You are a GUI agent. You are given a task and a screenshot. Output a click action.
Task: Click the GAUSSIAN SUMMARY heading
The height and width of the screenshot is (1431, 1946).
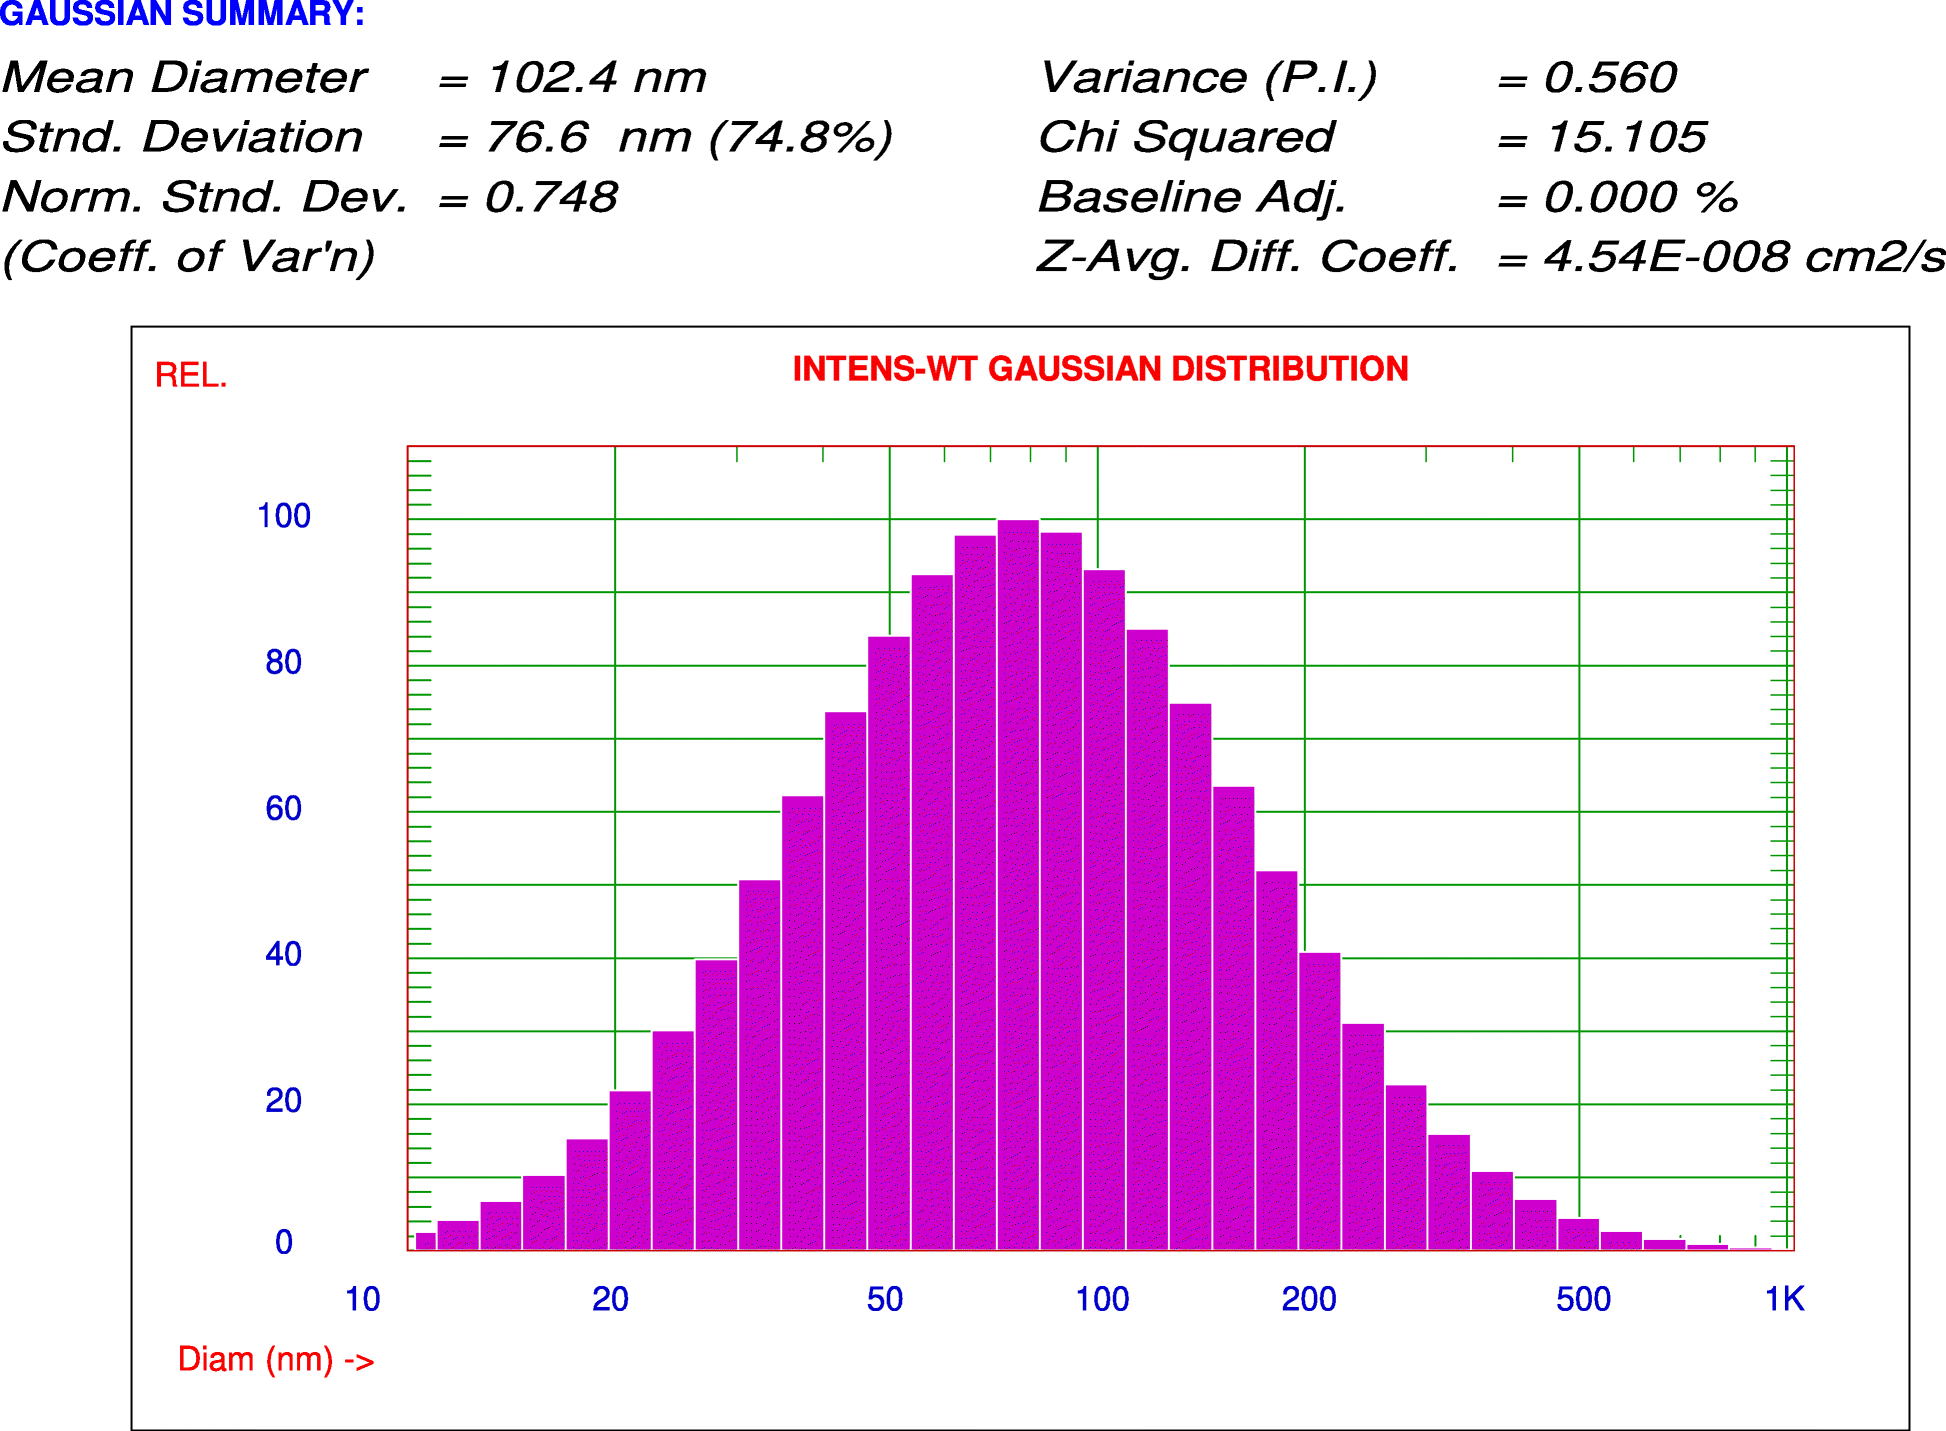pyautogui.click(x=182, y=14)
